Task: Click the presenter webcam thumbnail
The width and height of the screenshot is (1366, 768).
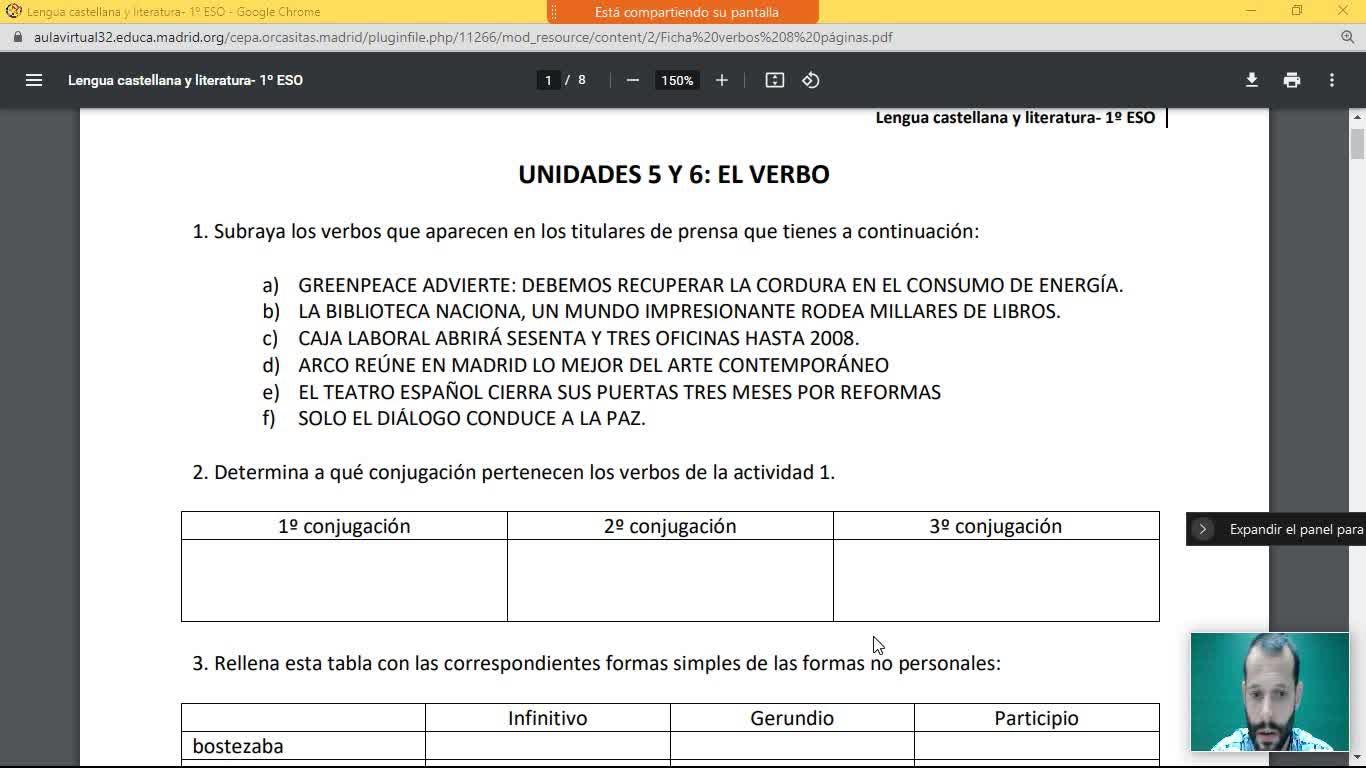Action: point(1269,691)
